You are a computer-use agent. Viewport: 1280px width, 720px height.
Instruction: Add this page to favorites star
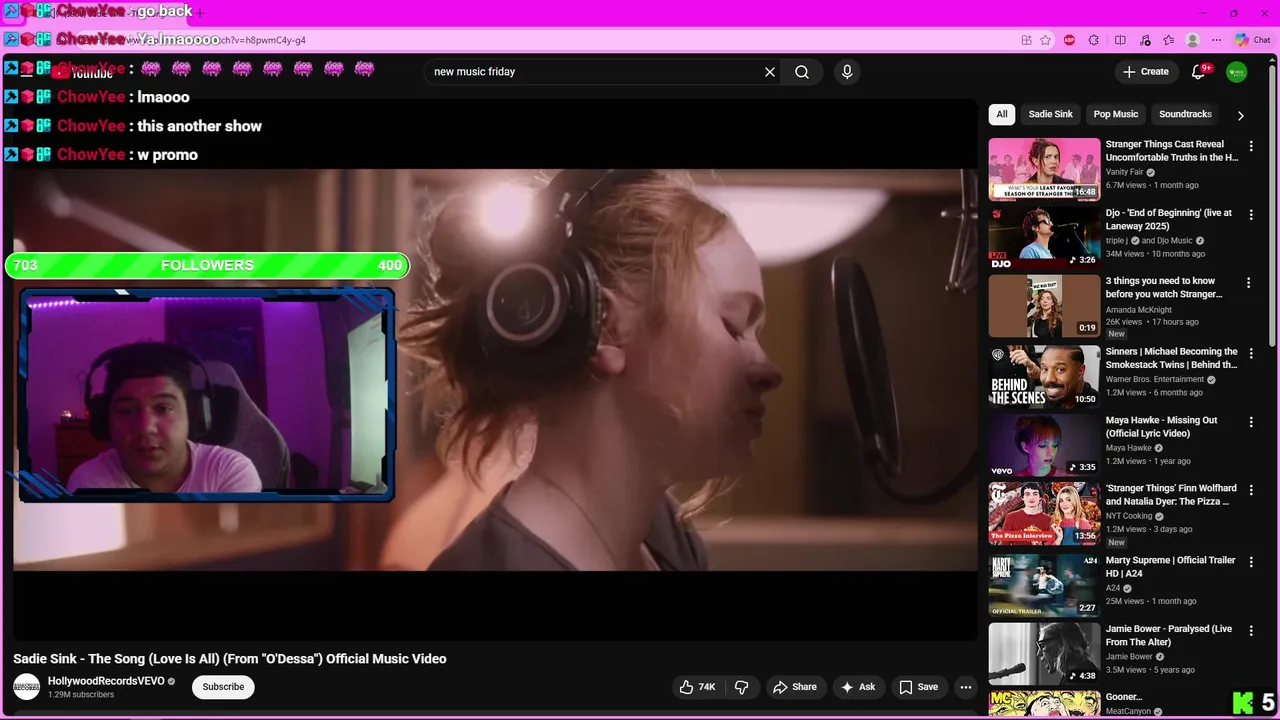(x=1045, y=40)
